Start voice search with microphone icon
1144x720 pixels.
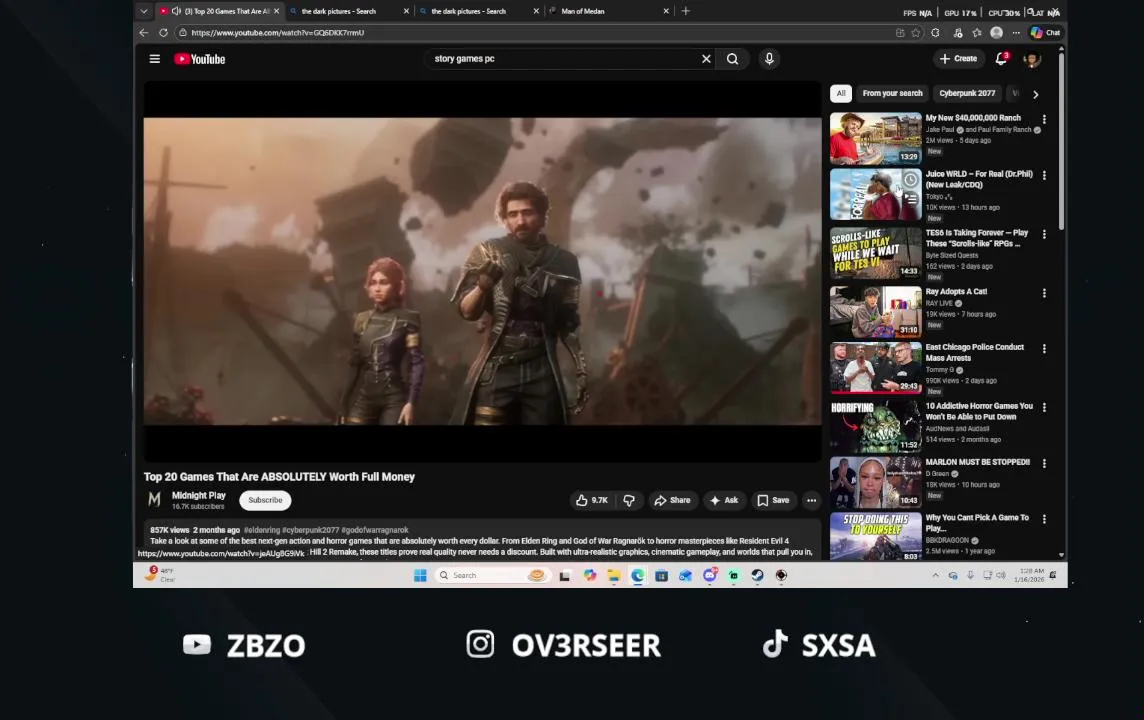(769, 59)
